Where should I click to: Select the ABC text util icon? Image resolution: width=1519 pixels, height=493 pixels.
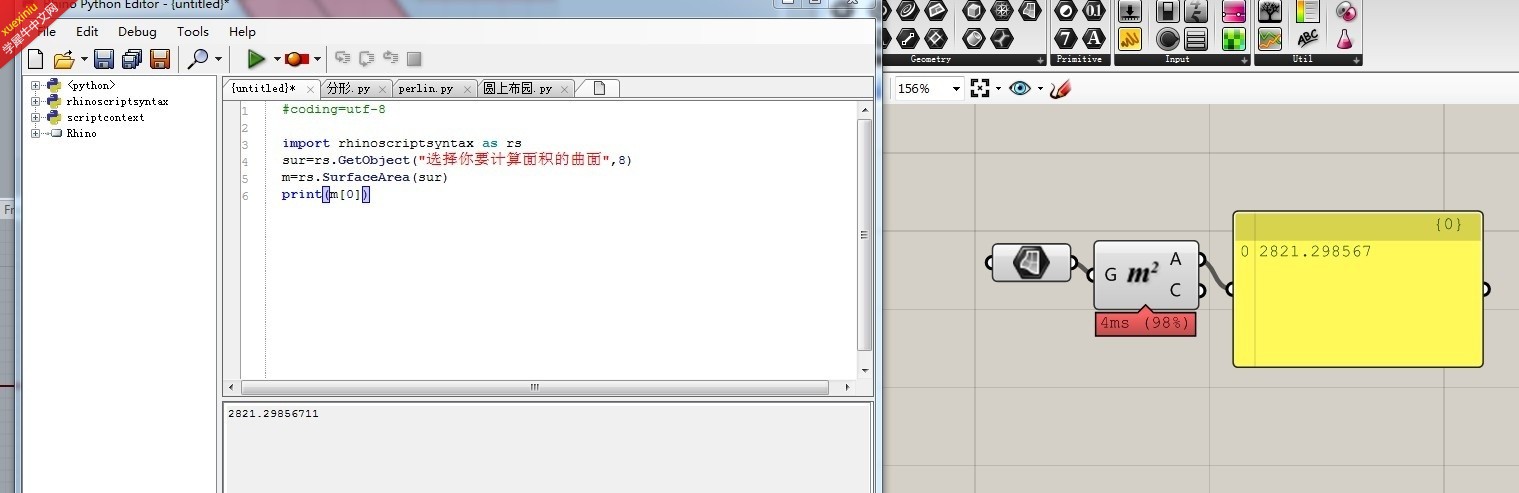pos(1307,38)
